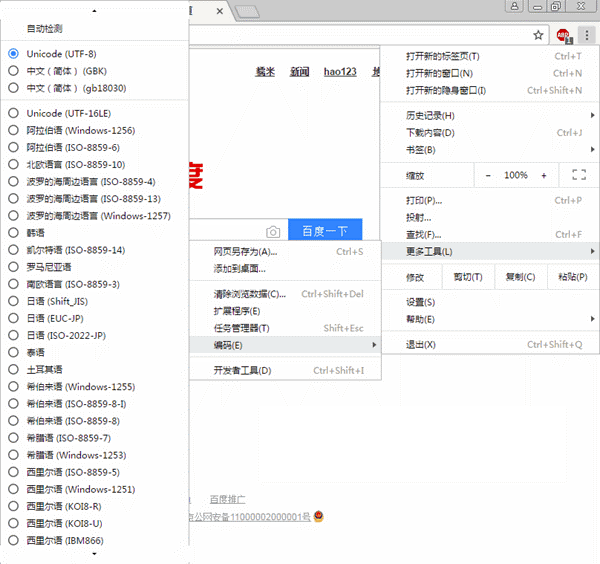This screenshot has width=600, height=564.
Task: Click the camera image search icon
Action: point(273,231)
